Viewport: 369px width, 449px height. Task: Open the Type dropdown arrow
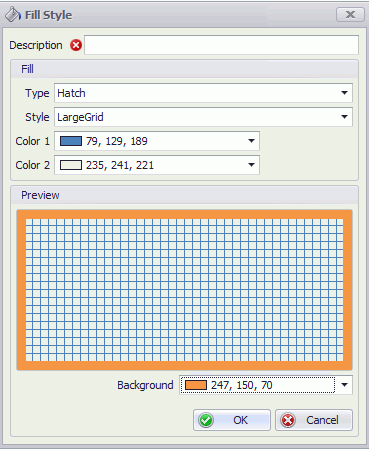click(345, 93)
